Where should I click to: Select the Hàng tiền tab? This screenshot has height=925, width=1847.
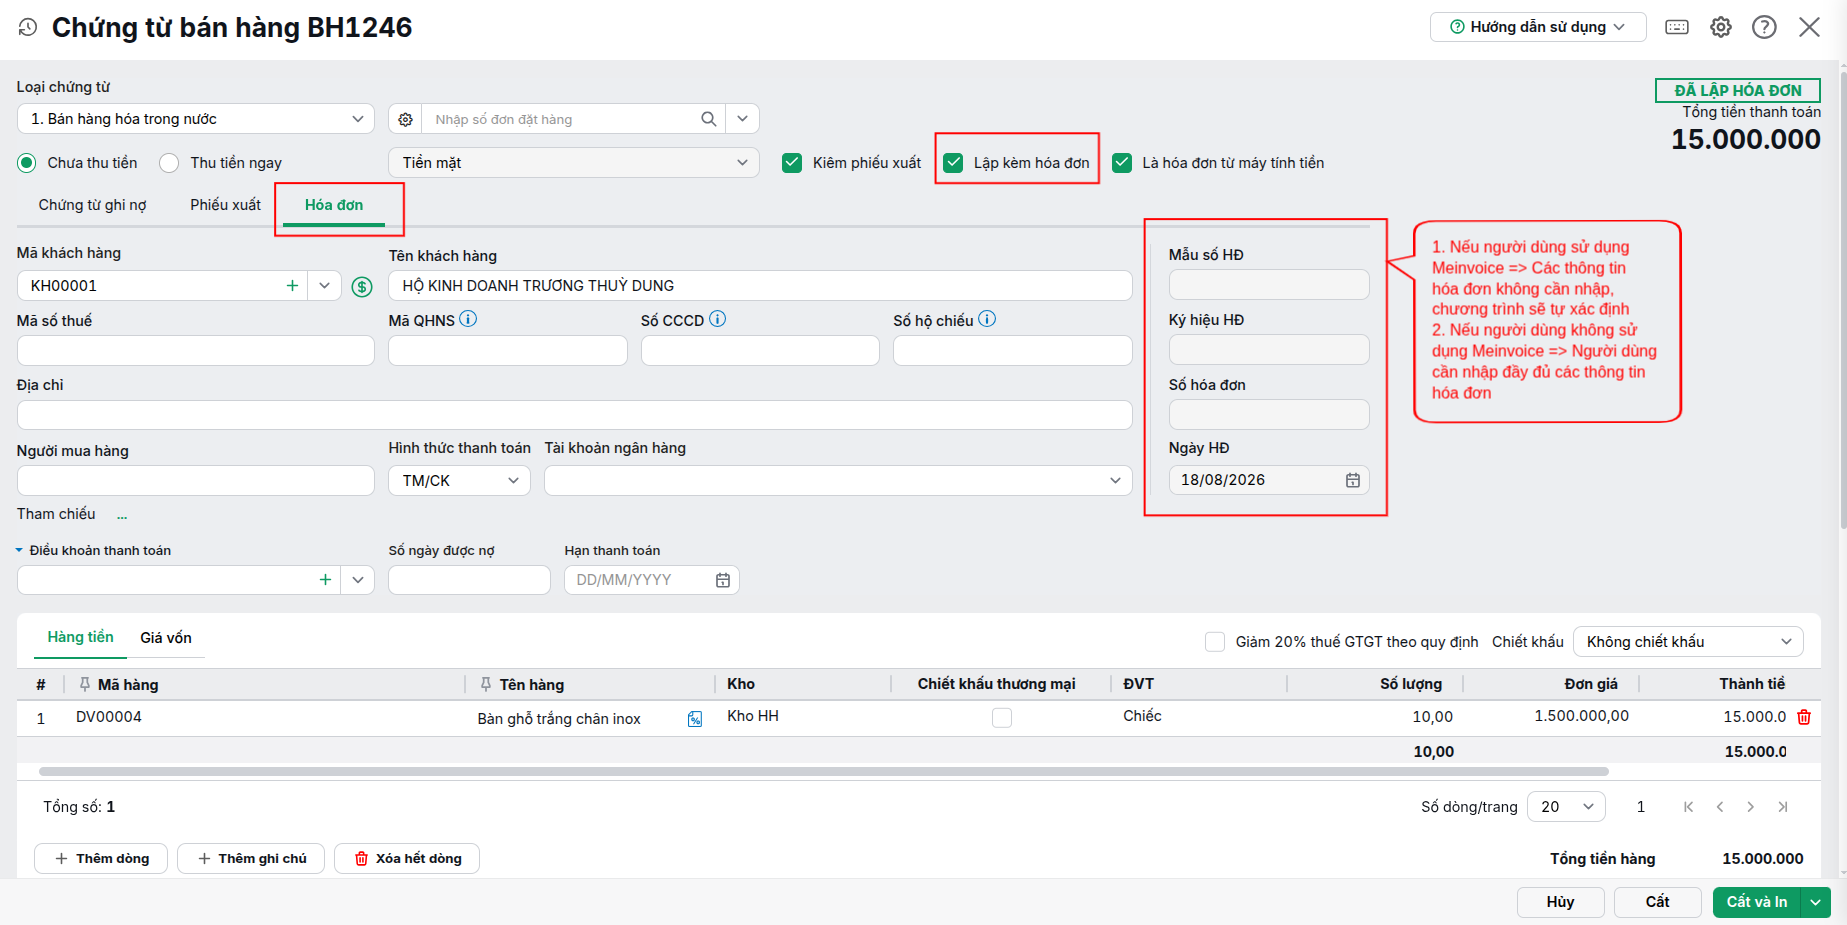(x=81, y=637)
